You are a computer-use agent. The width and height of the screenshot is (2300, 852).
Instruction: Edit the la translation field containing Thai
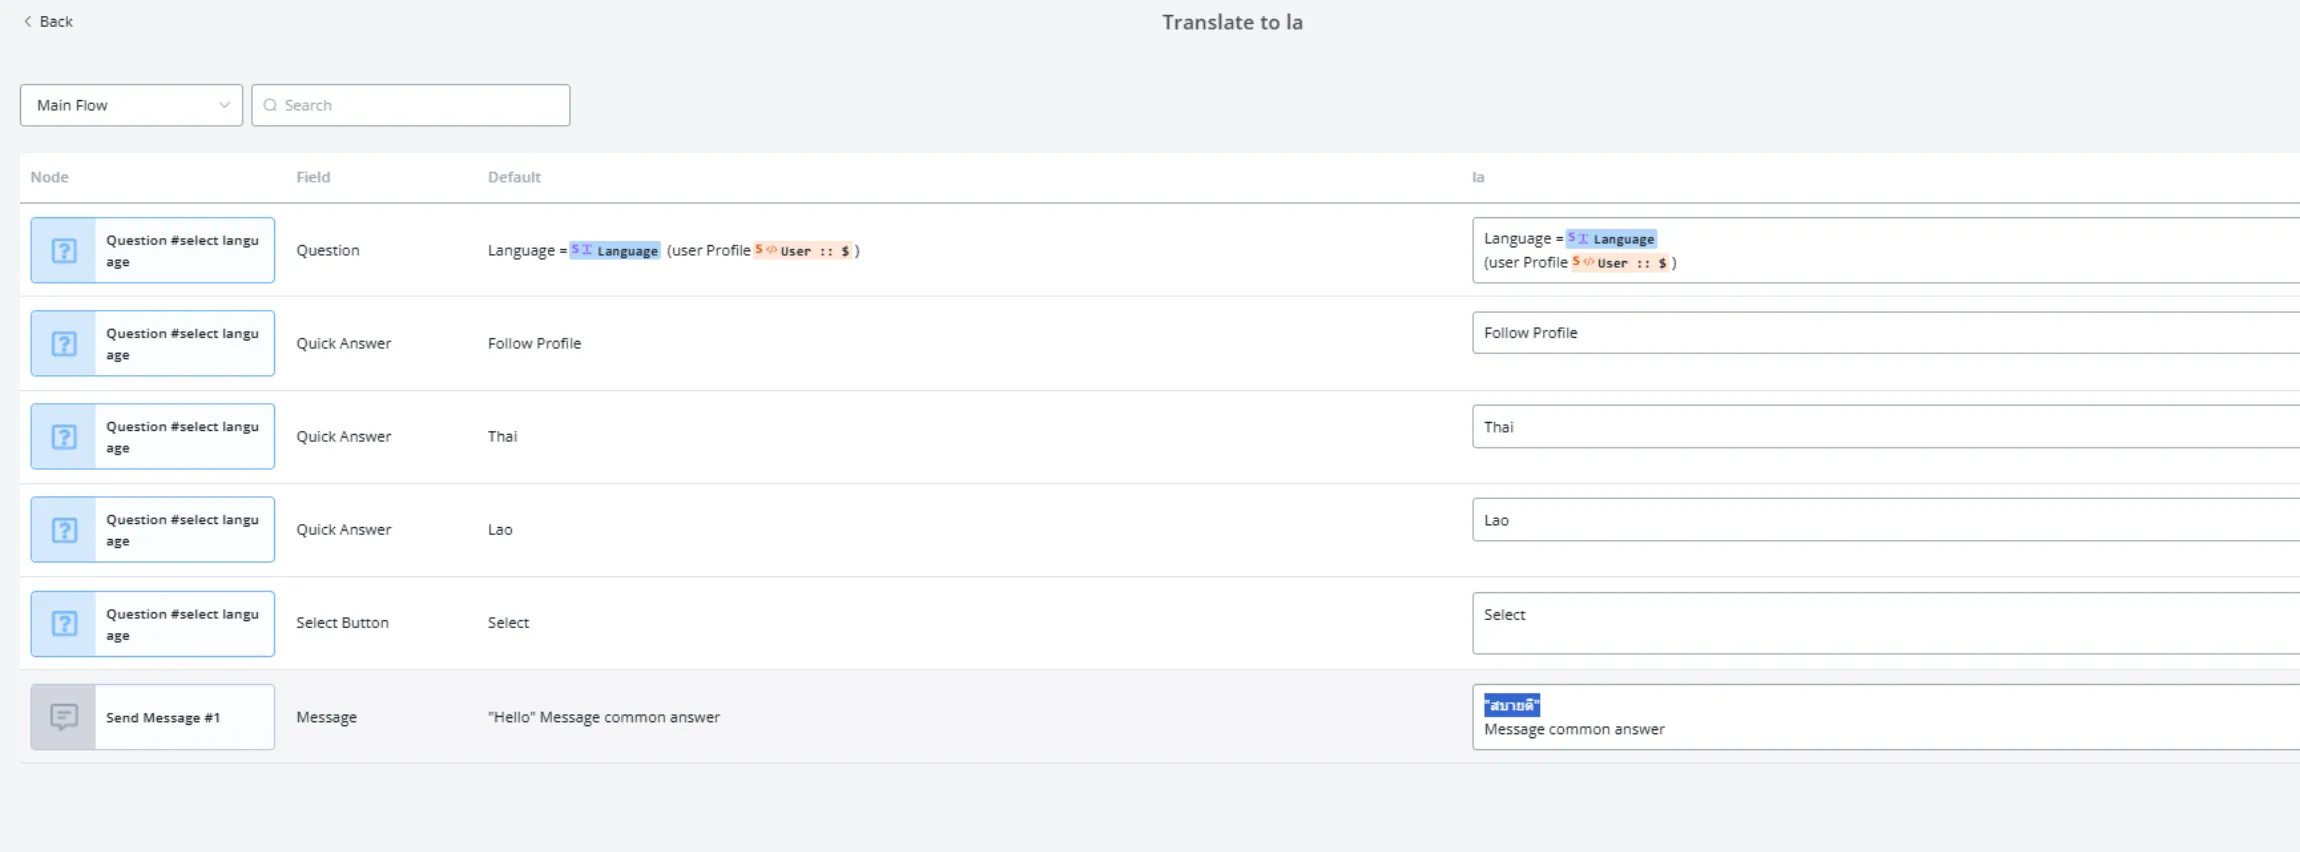(x=1886, y=426)
